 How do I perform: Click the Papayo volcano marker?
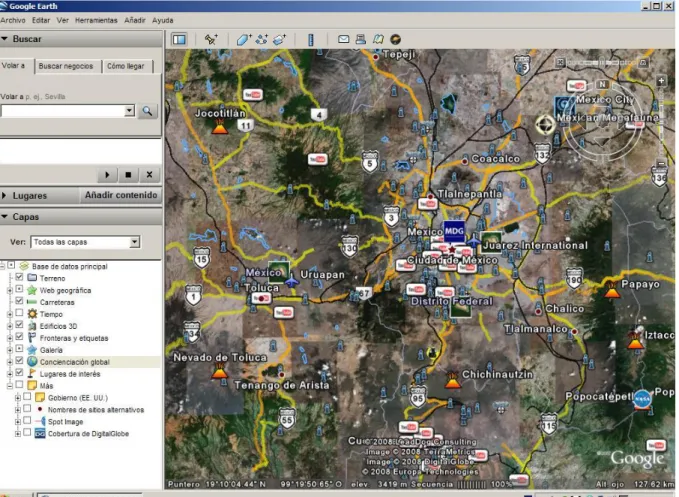[x=612, y=290]
